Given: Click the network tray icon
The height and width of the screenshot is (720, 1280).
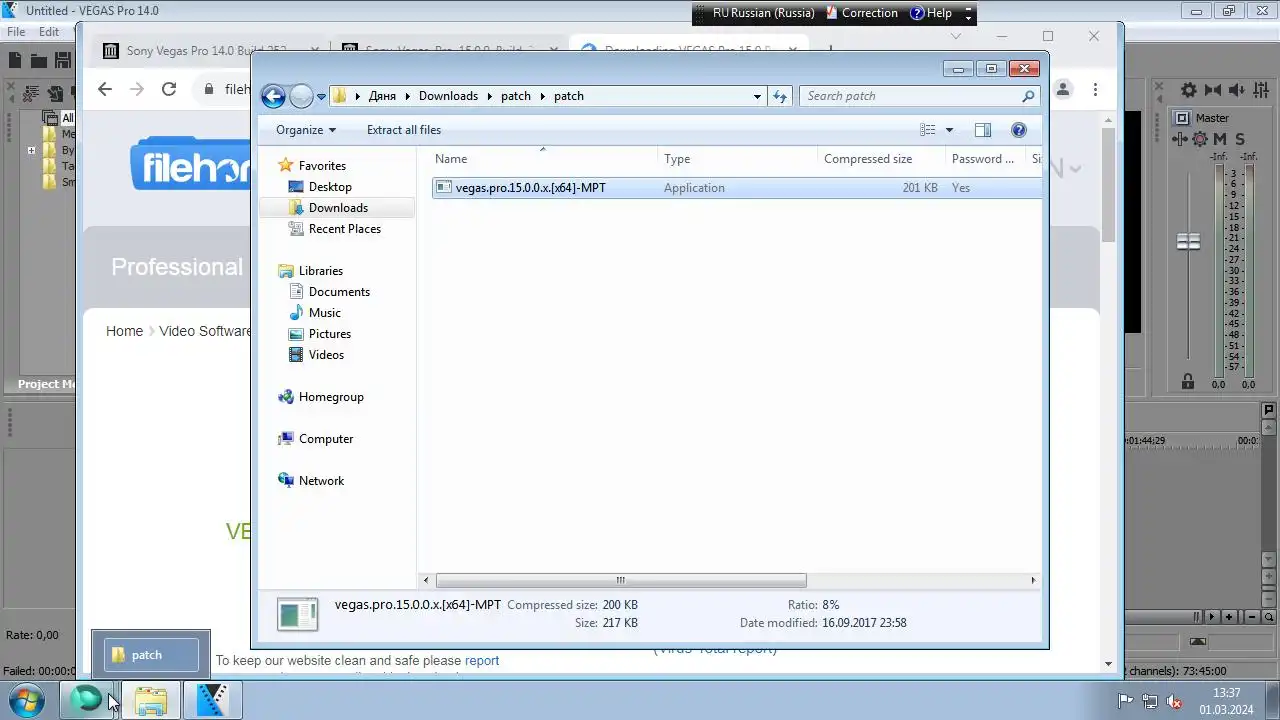Looking at the screenshot, I should click(1150, 701).
